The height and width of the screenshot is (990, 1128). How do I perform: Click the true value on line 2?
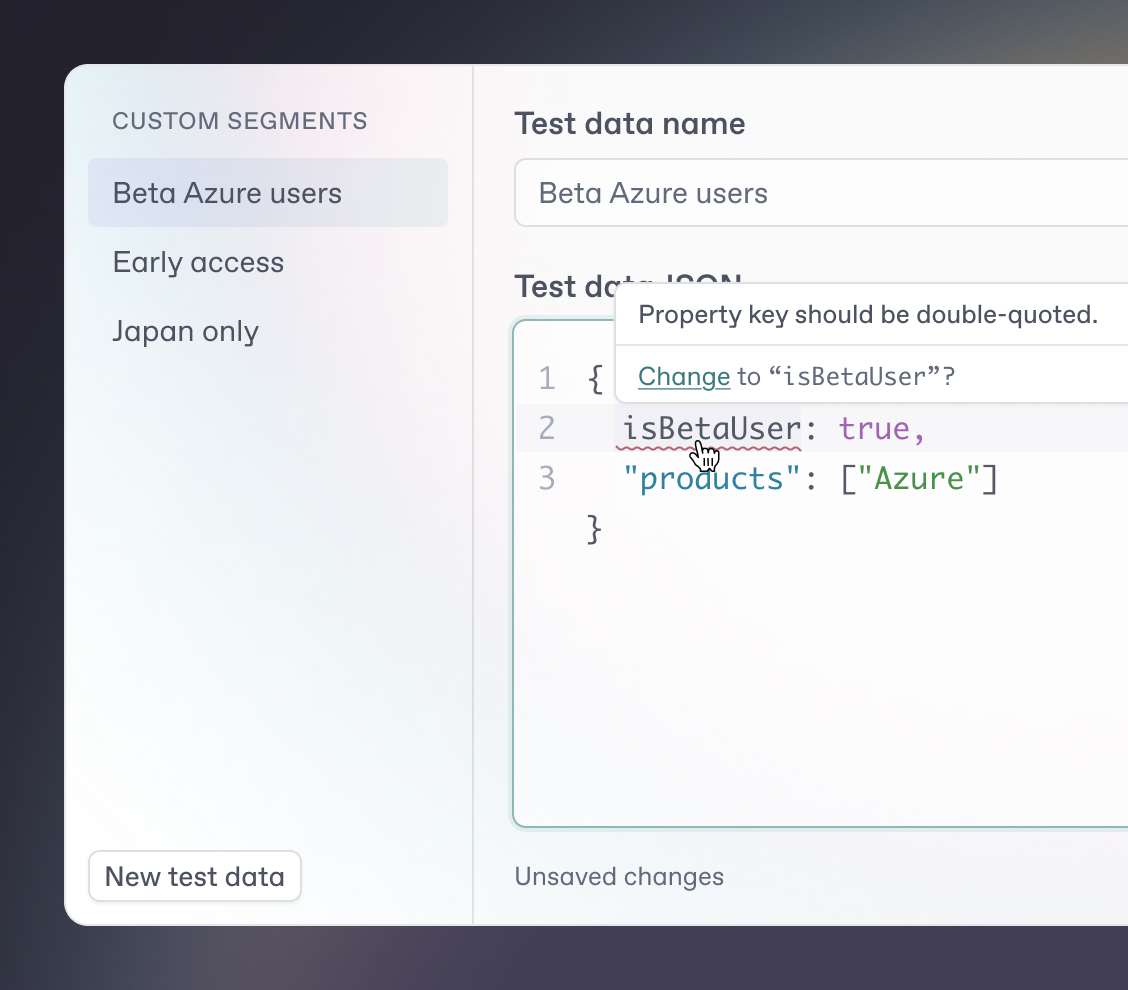pyautogui.click(x=873, y=429)
